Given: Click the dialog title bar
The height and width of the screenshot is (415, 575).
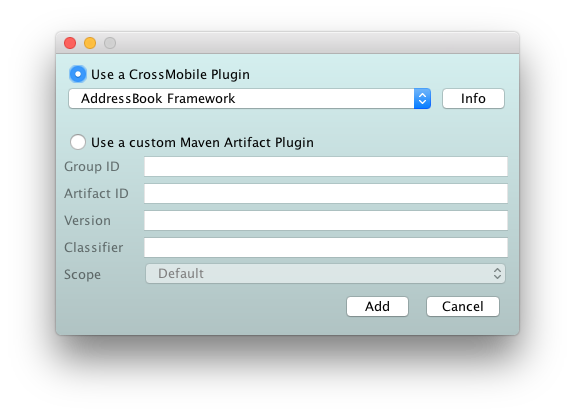Looking at the screenshot, I should pos(288,43).
